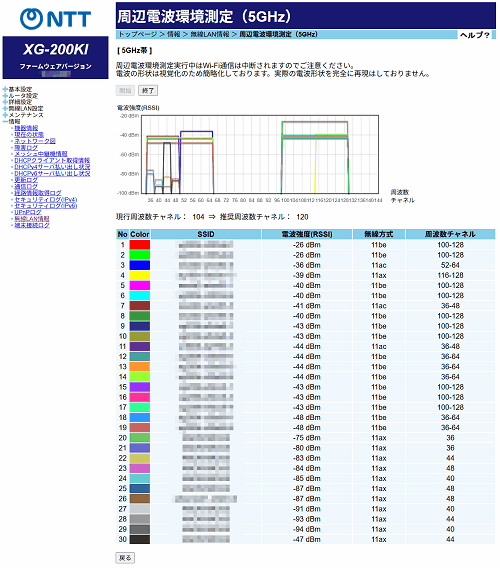Open the 機器情報 page link
Image resolution: width=500 pixels, height=568 pixels.
[26, 128]
